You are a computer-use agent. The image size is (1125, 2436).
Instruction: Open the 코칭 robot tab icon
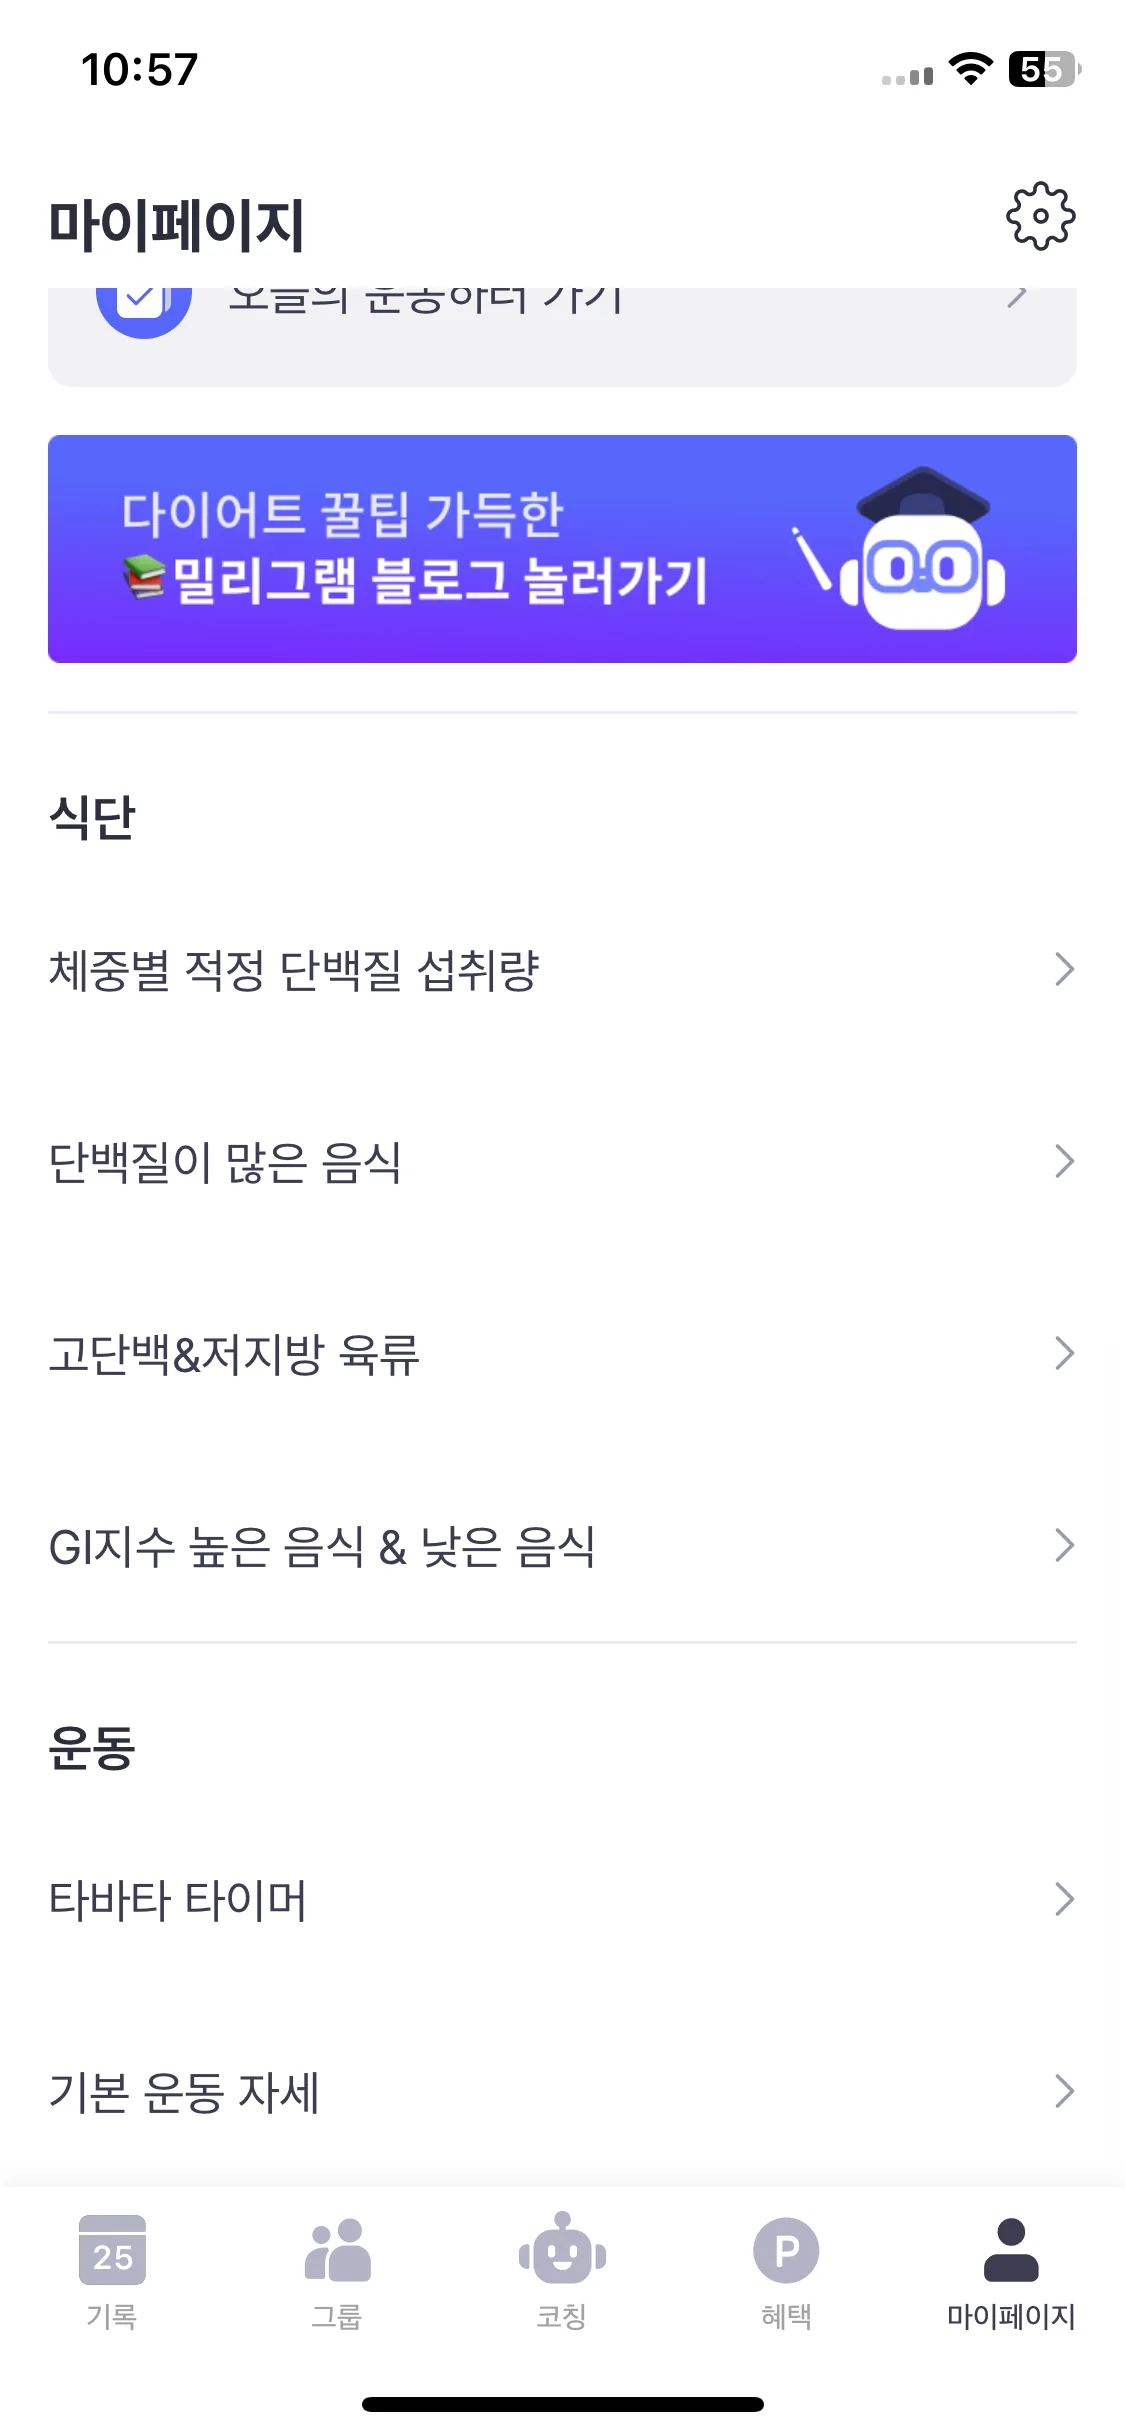pos(562,2248)
